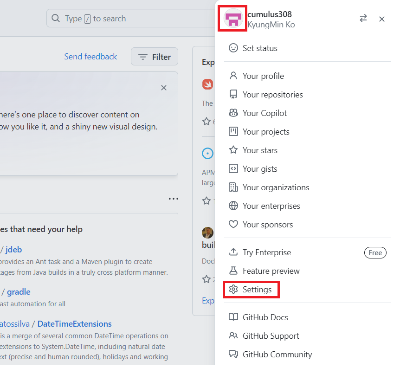The image size is (400, 365).
Task: Close the user menu panel
Action: click(x=382, y=19)
